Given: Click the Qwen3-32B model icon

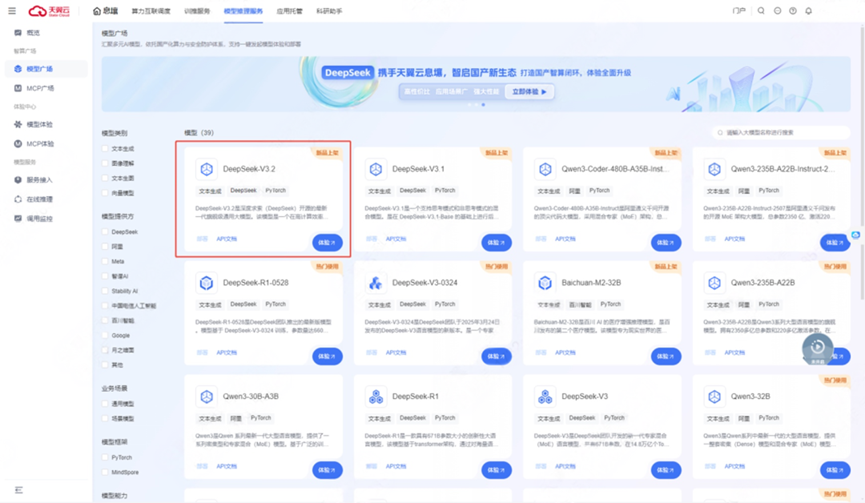Looking at the screenshot, I should point(714,396).
